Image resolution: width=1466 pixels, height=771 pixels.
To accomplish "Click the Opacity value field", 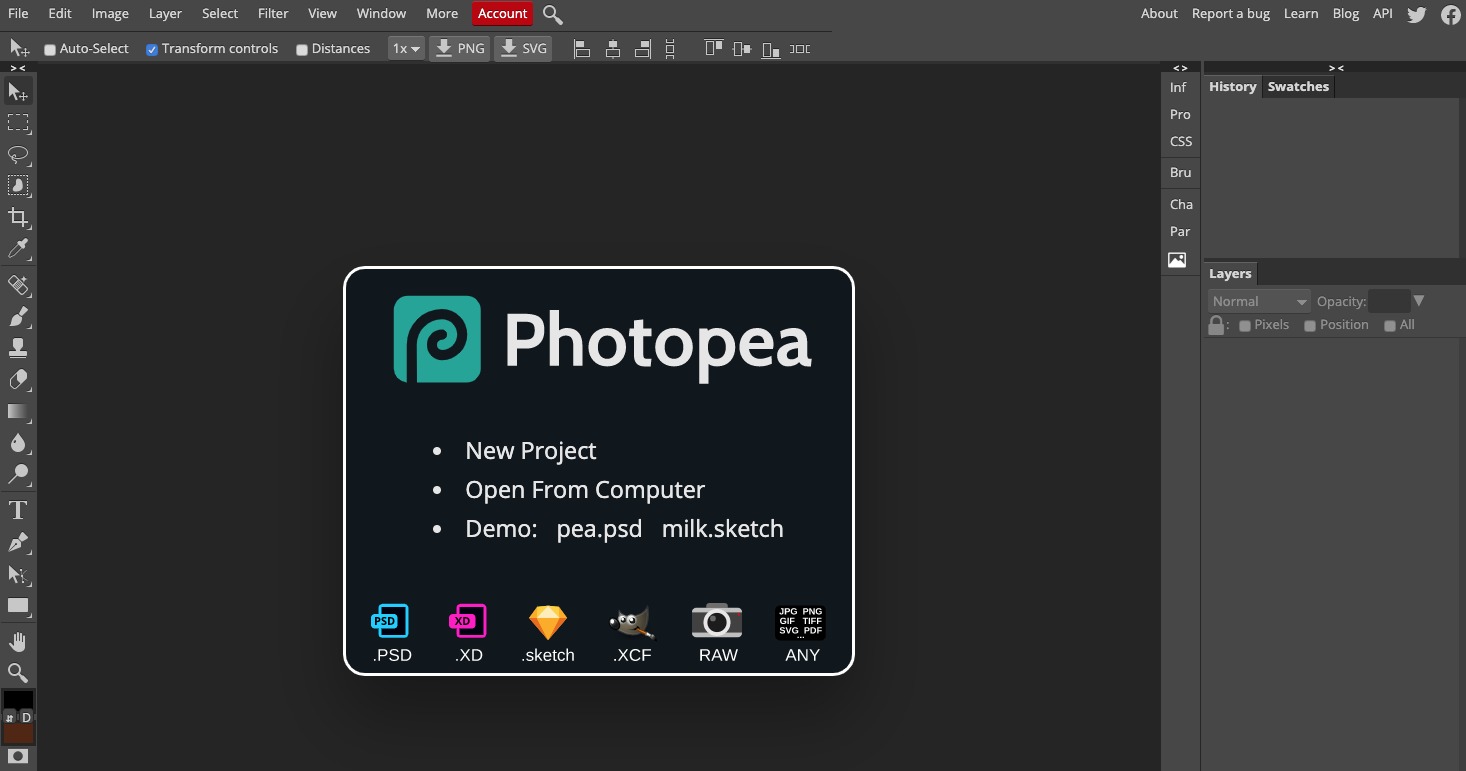I will tap(1388, 301).
